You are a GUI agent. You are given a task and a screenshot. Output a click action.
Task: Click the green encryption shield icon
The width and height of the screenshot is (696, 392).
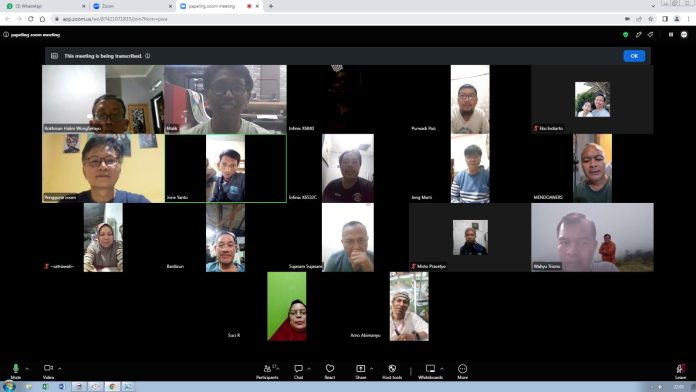pos(625,35)
